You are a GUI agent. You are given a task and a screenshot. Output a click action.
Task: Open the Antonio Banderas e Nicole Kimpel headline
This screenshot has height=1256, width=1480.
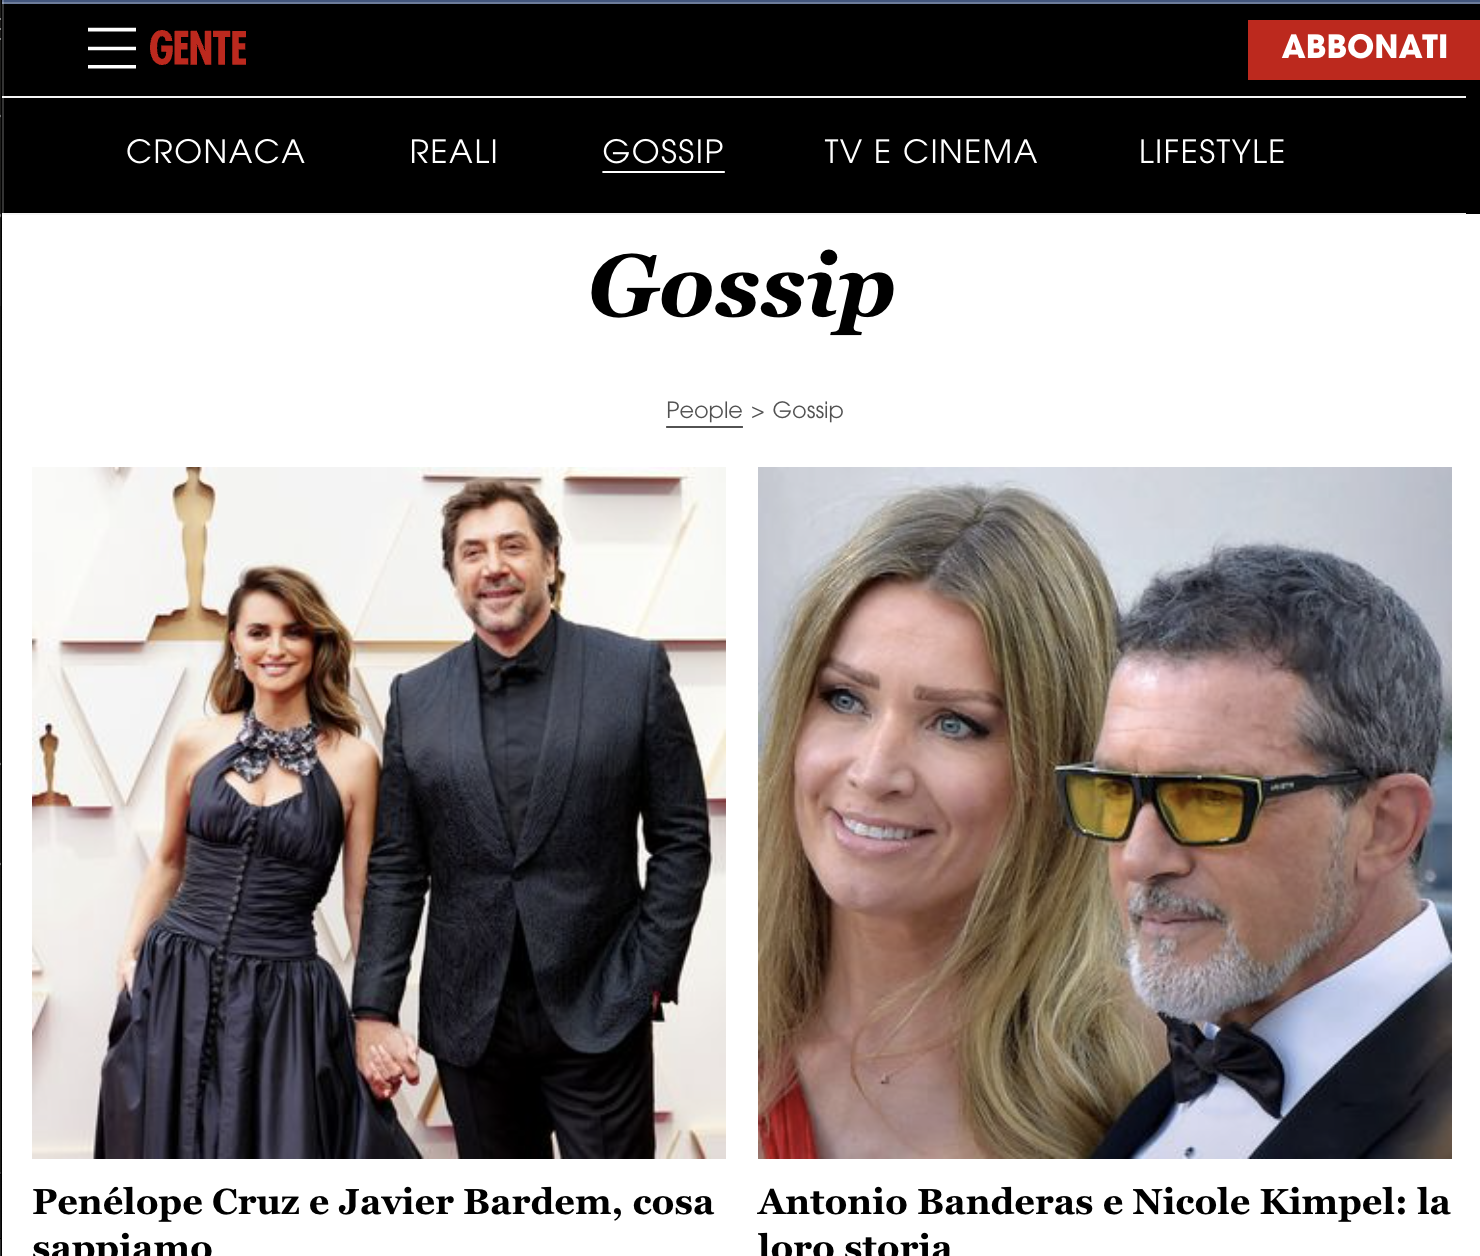[x=1104, y=1220]
